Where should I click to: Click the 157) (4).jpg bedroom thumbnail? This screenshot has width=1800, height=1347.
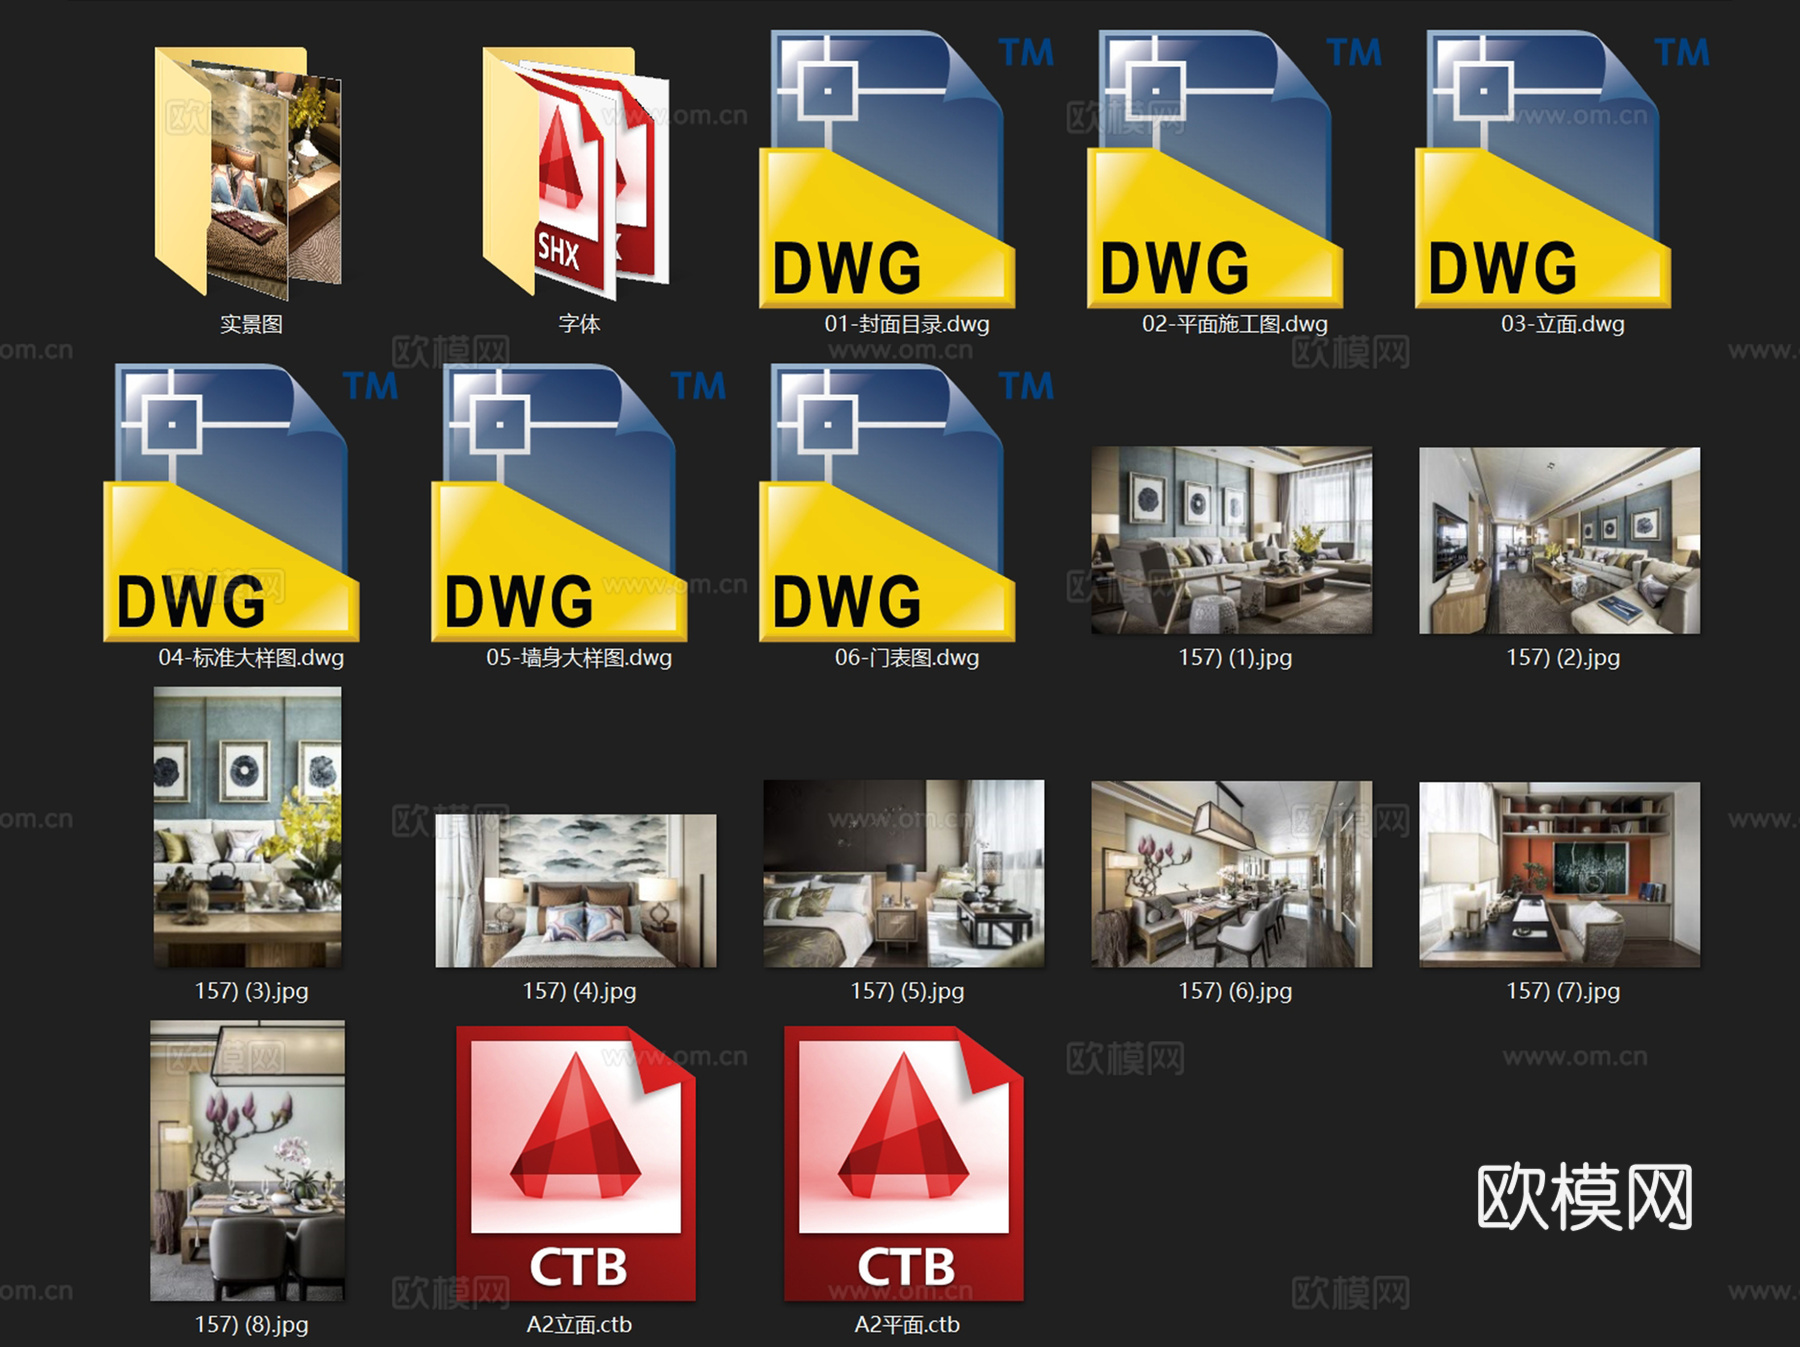point(576,891)
